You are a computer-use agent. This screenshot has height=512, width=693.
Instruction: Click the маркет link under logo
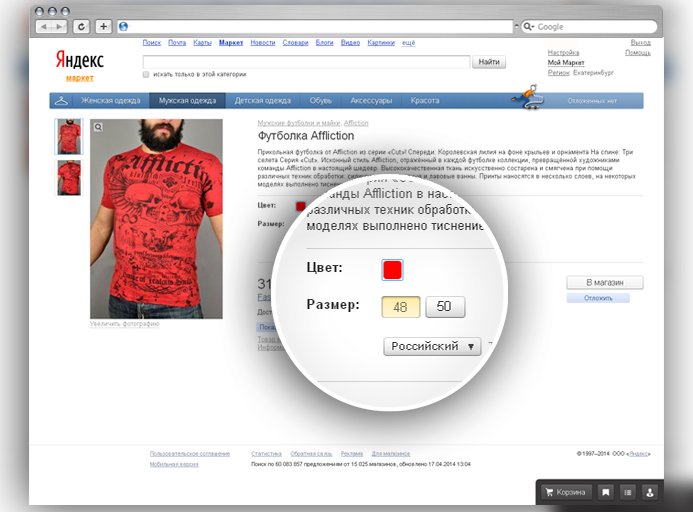(80, 78)
